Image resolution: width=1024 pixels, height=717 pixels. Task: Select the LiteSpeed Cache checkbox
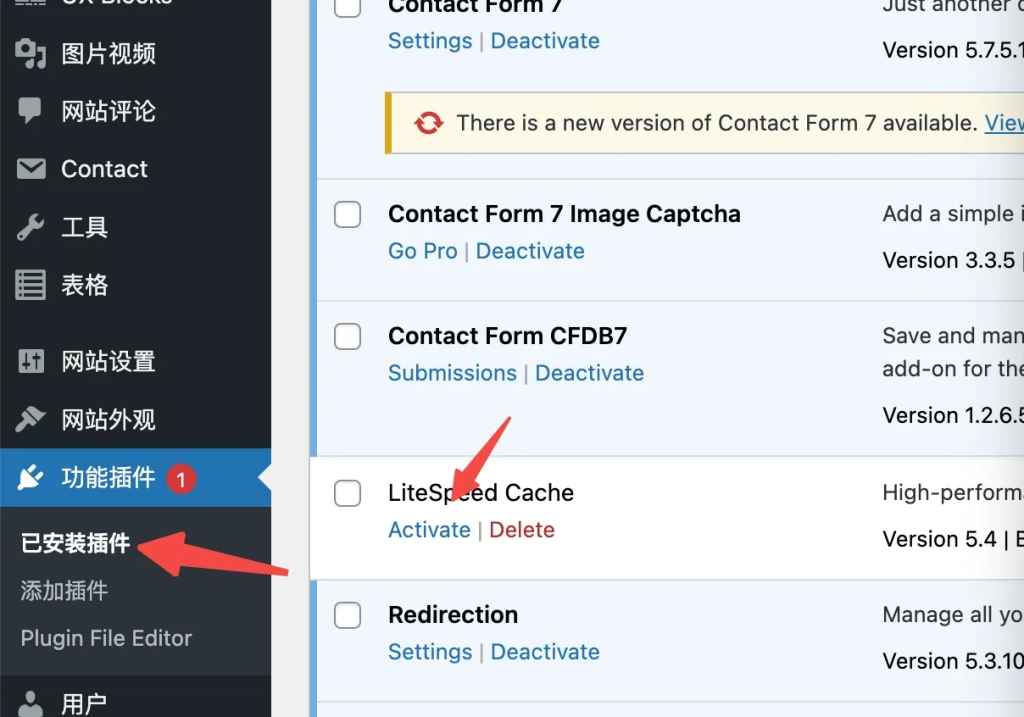[347, 493]
